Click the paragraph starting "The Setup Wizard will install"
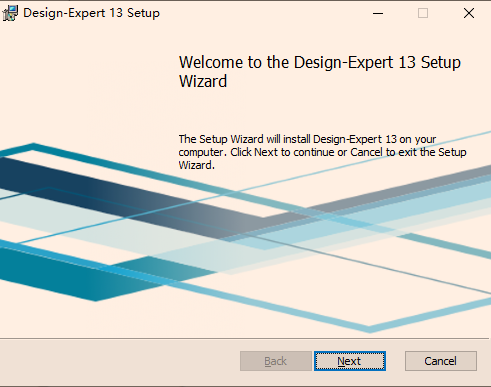 [322, 152]
